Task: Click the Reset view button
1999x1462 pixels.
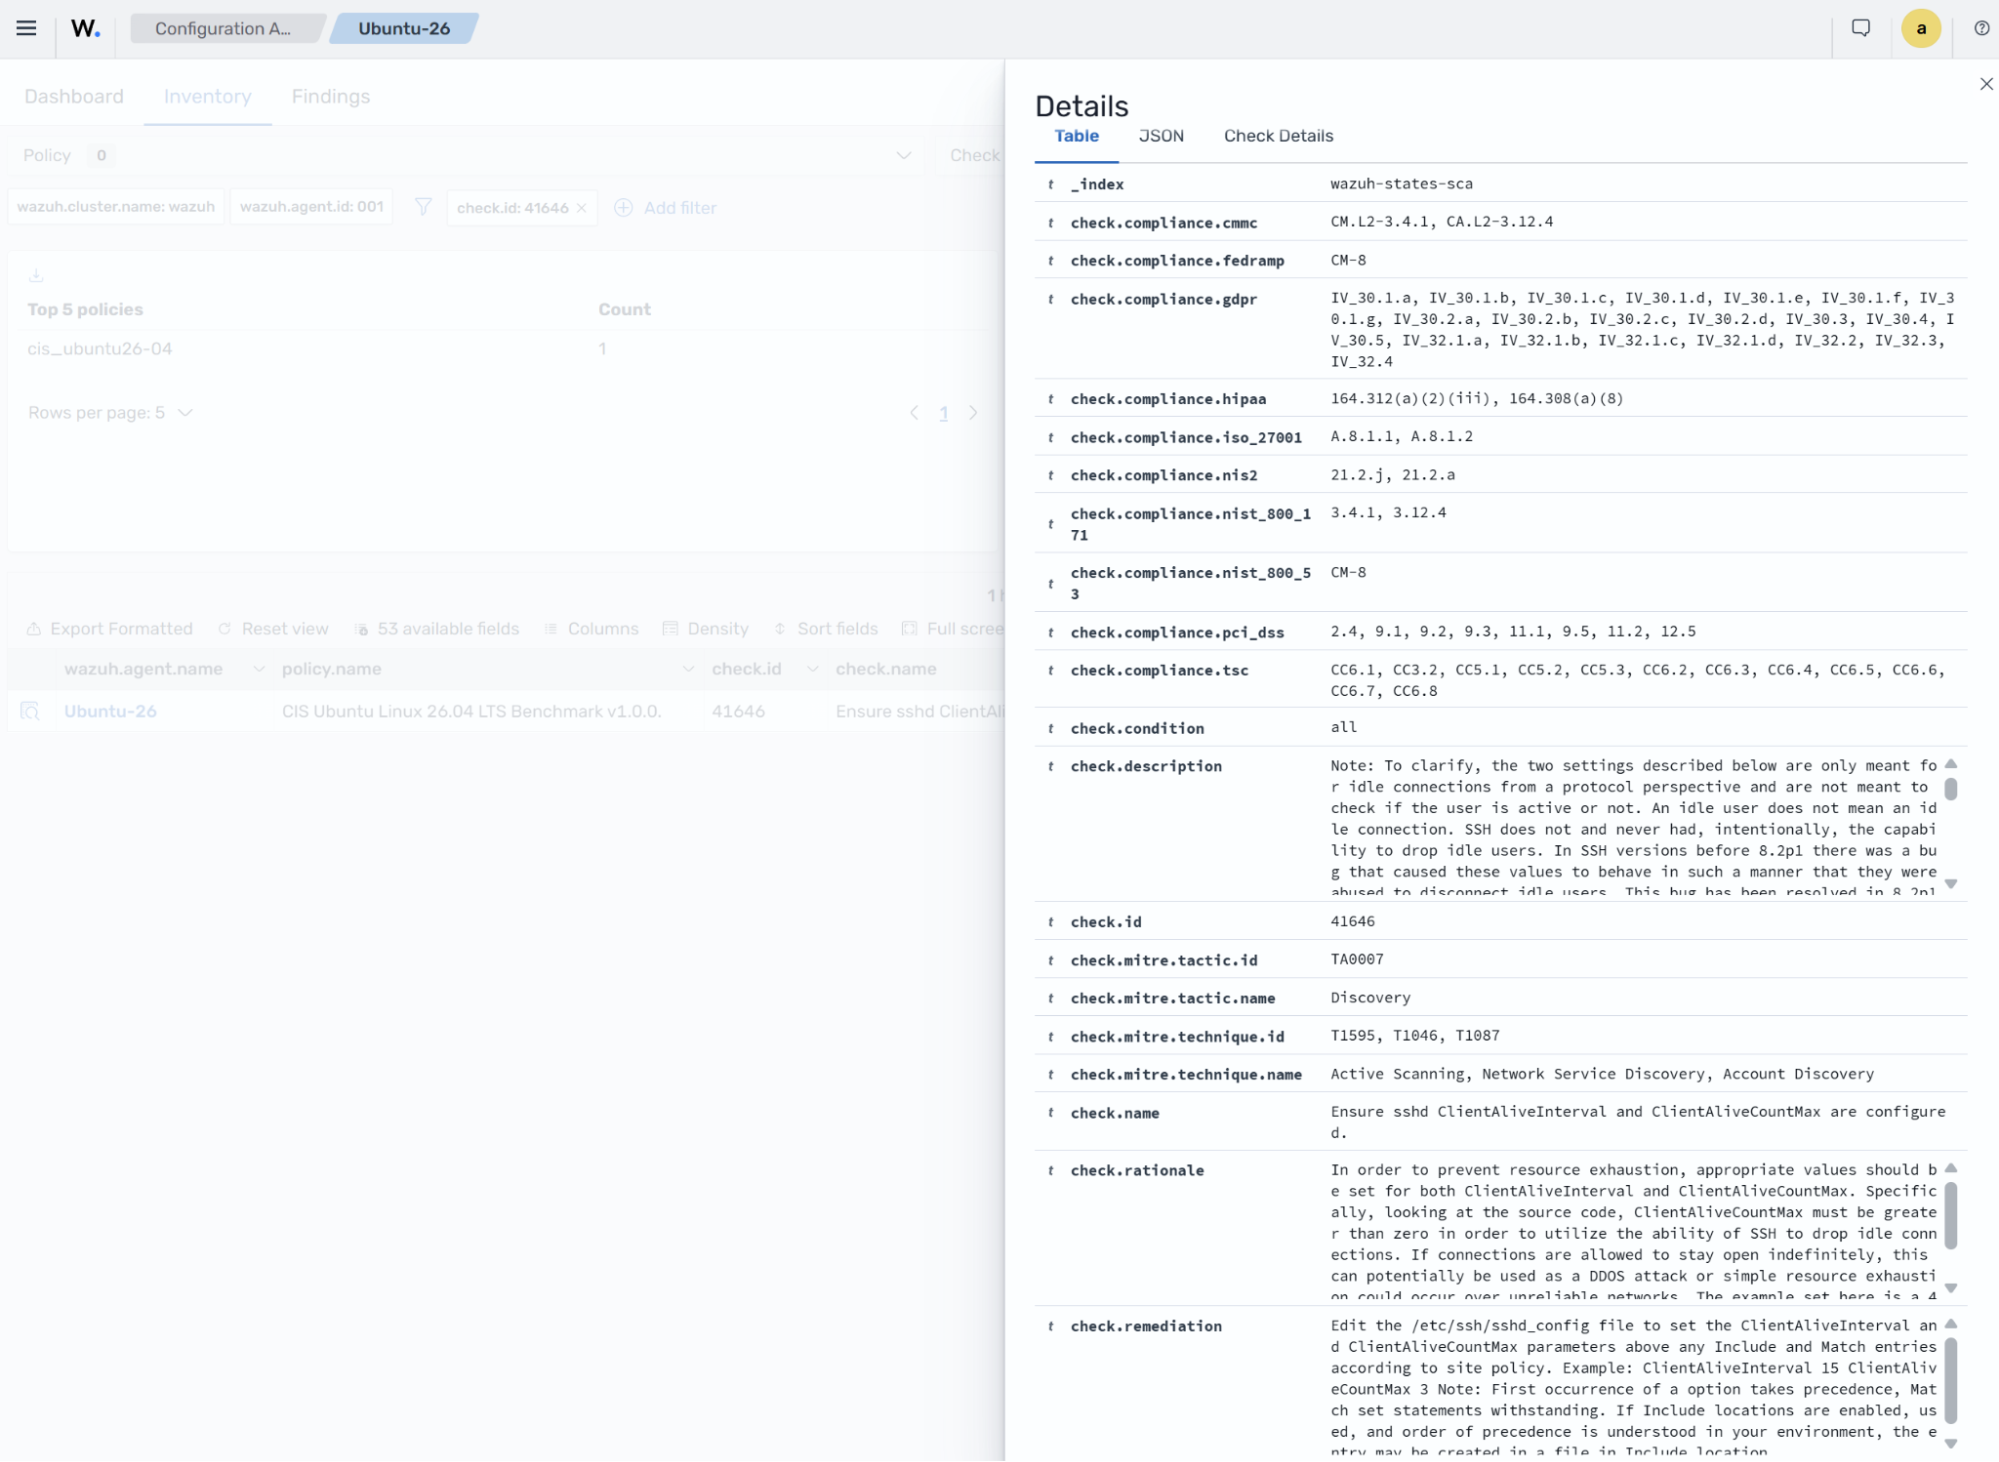Action: click(273, 628)
